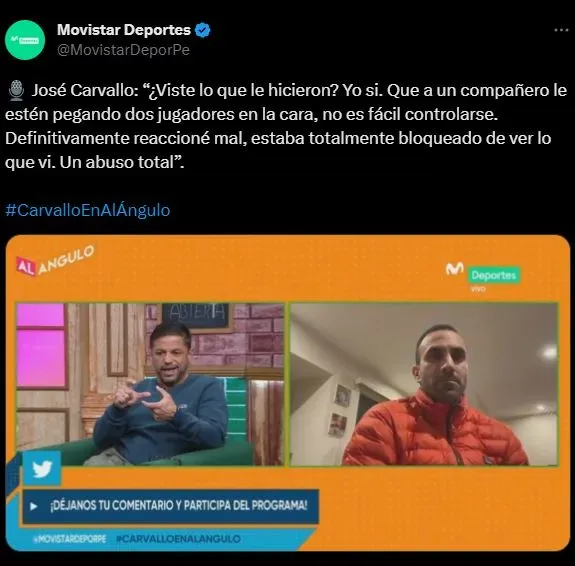Image resolution: width=575 pixels, height=566 pixels.
Task: Visit the @MovistarDeporPe handle
Action: pos(123,50)
